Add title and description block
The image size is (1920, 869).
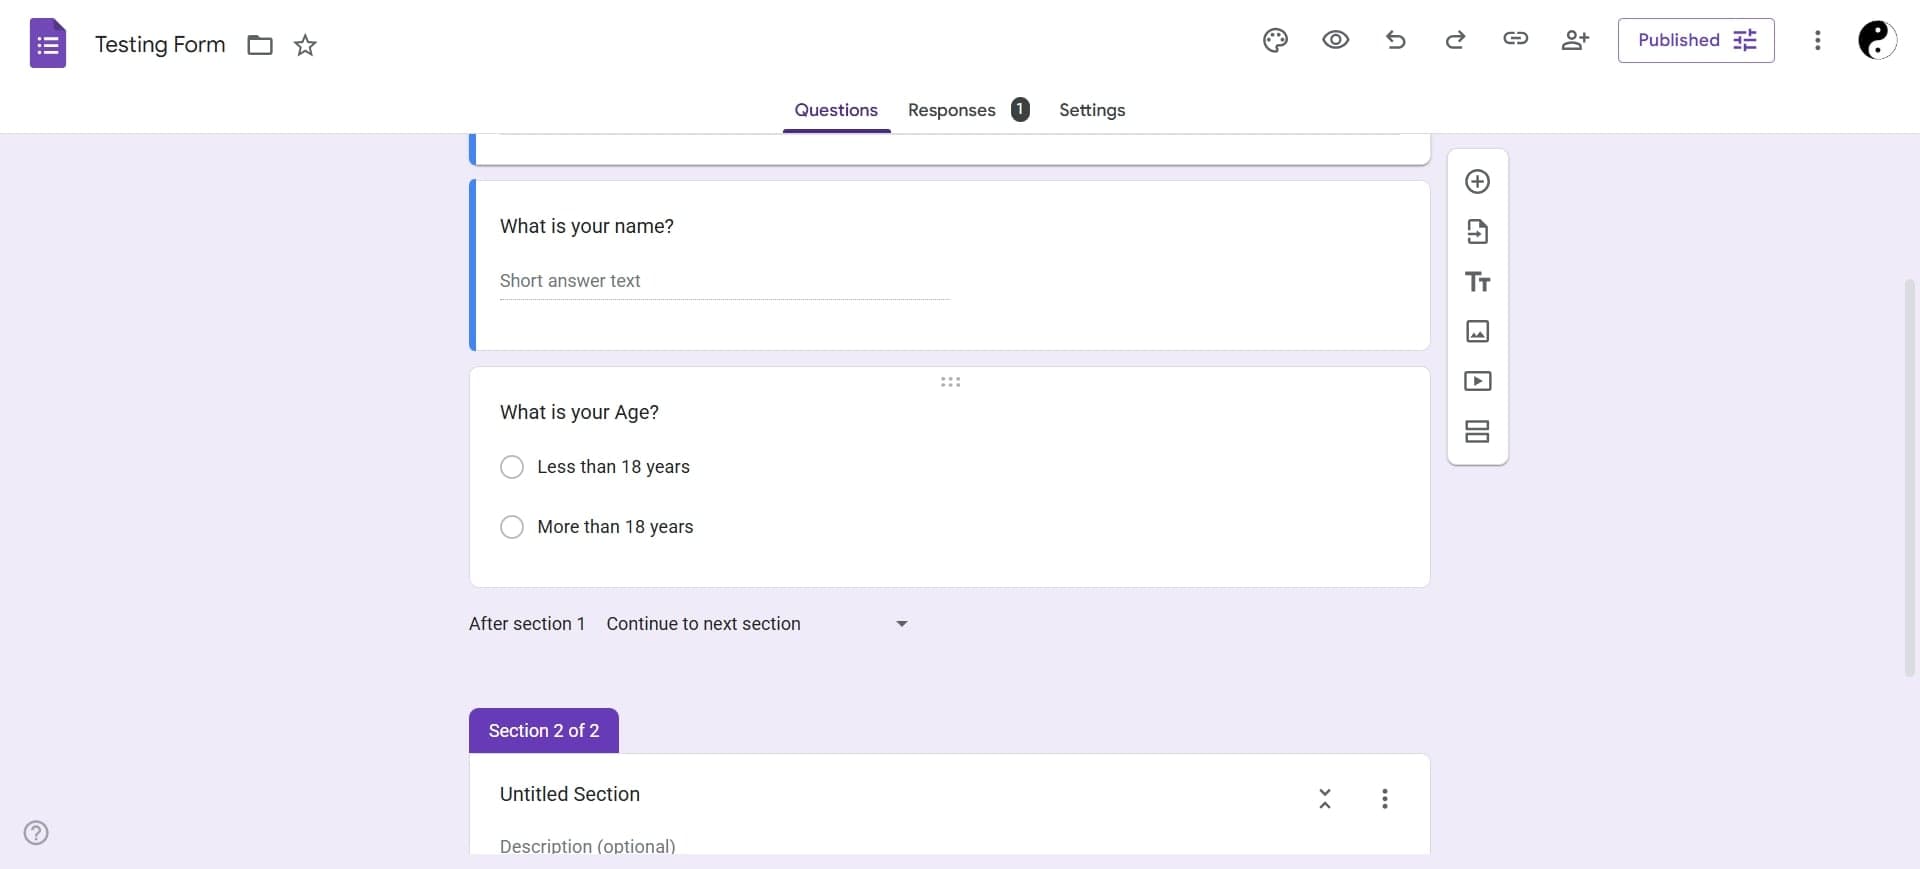coord(1477,282)
